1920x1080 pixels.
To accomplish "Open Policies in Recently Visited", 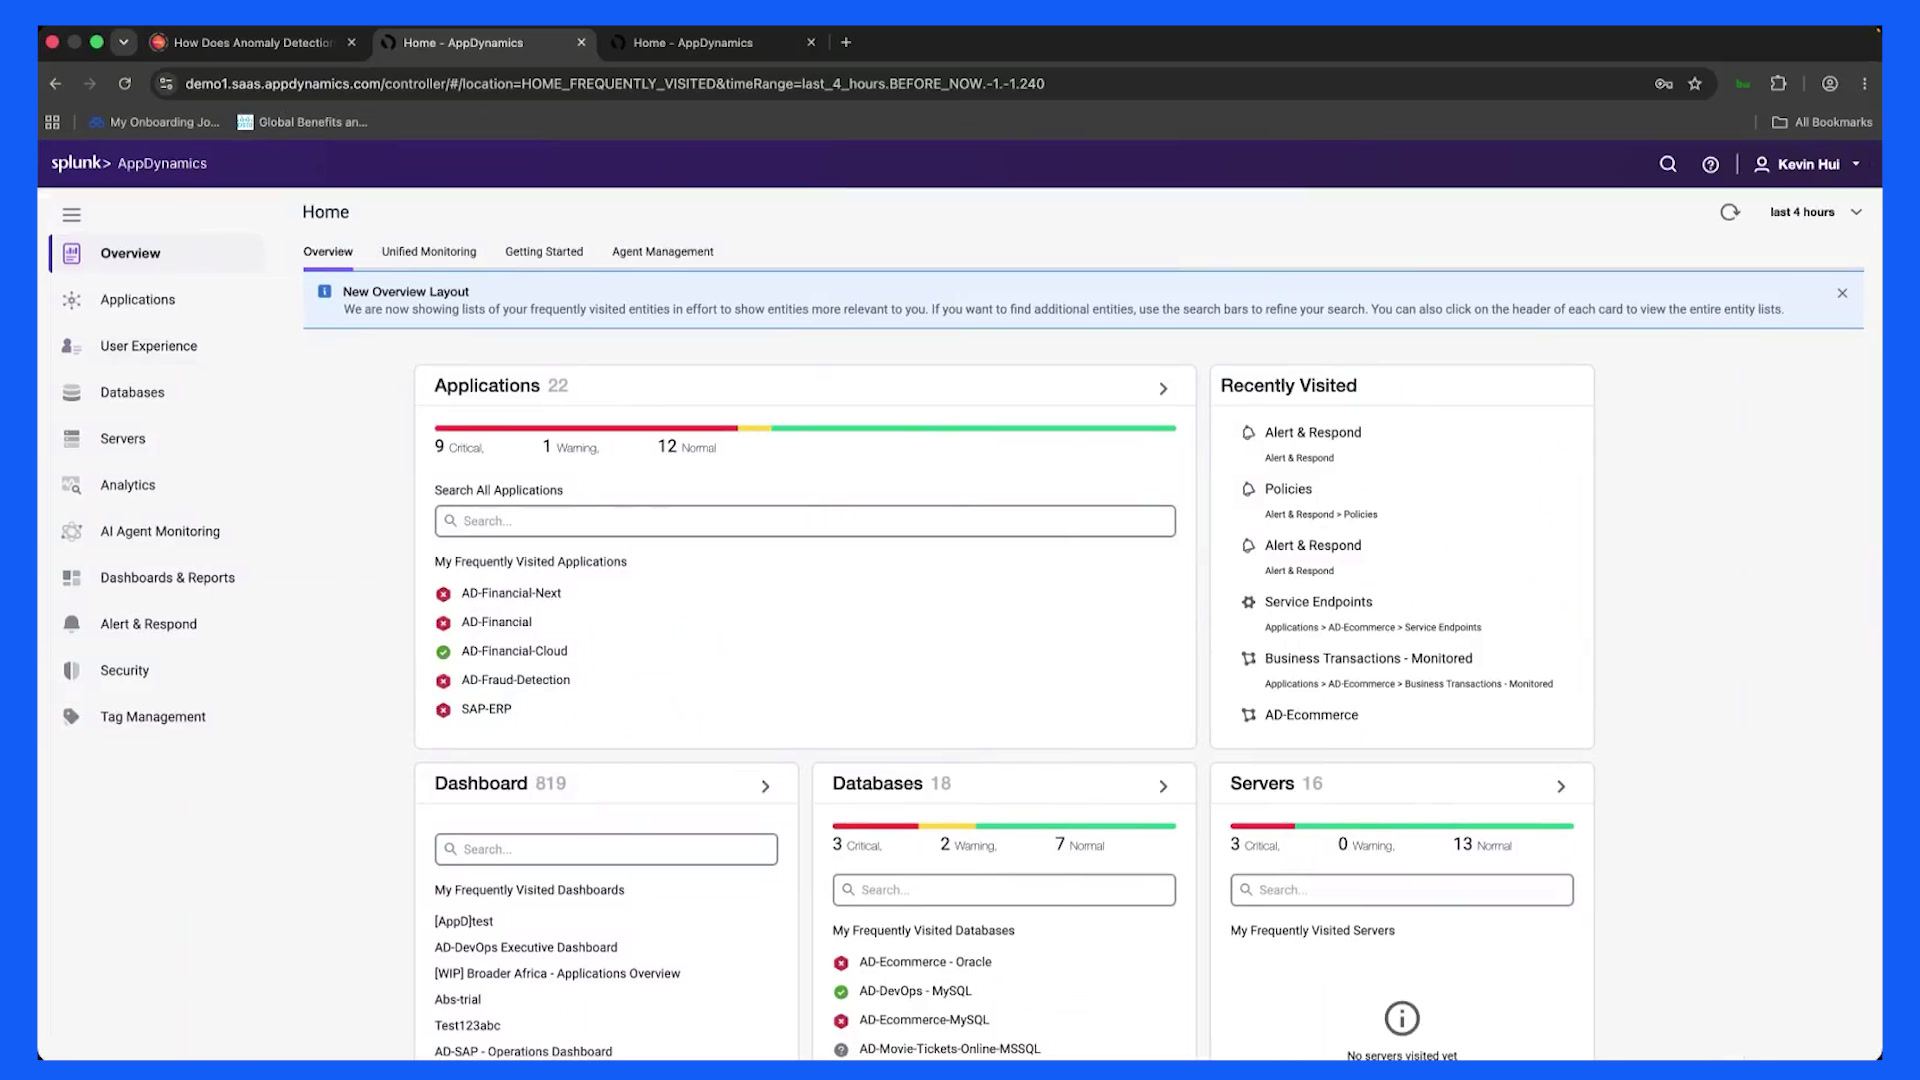I will (x=1288, y=489).
